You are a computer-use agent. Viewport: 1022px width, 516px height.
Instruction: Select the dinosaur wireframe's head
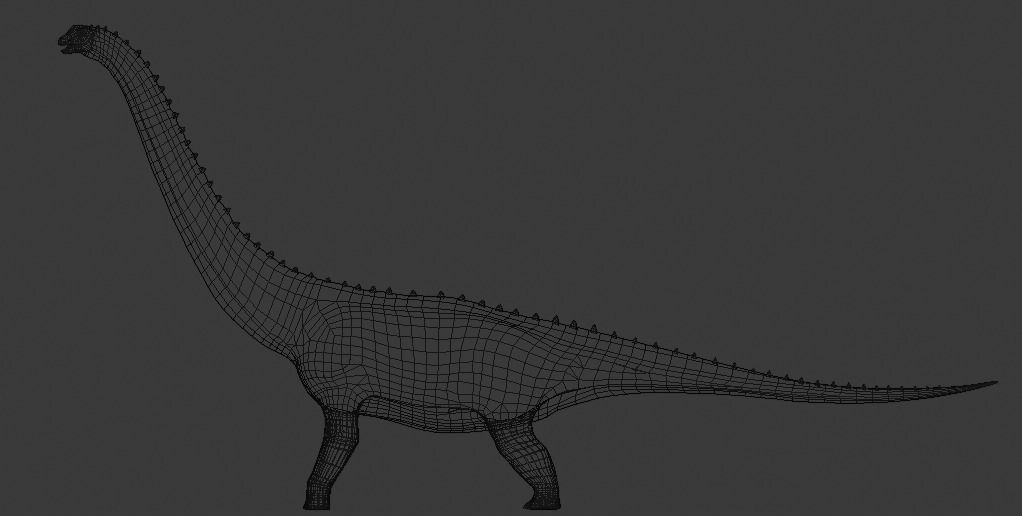[77, 39]
